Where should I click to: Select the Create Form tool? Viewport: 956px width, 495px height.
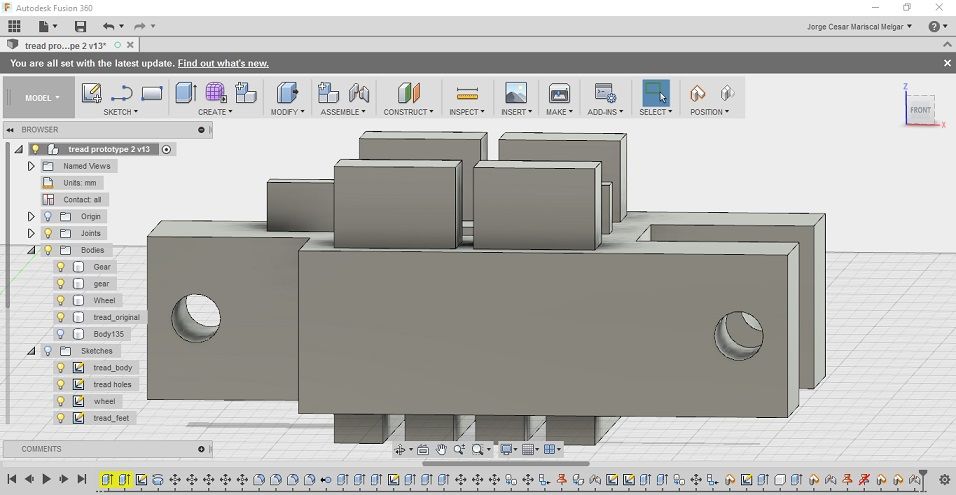click(x=215, y=93)
